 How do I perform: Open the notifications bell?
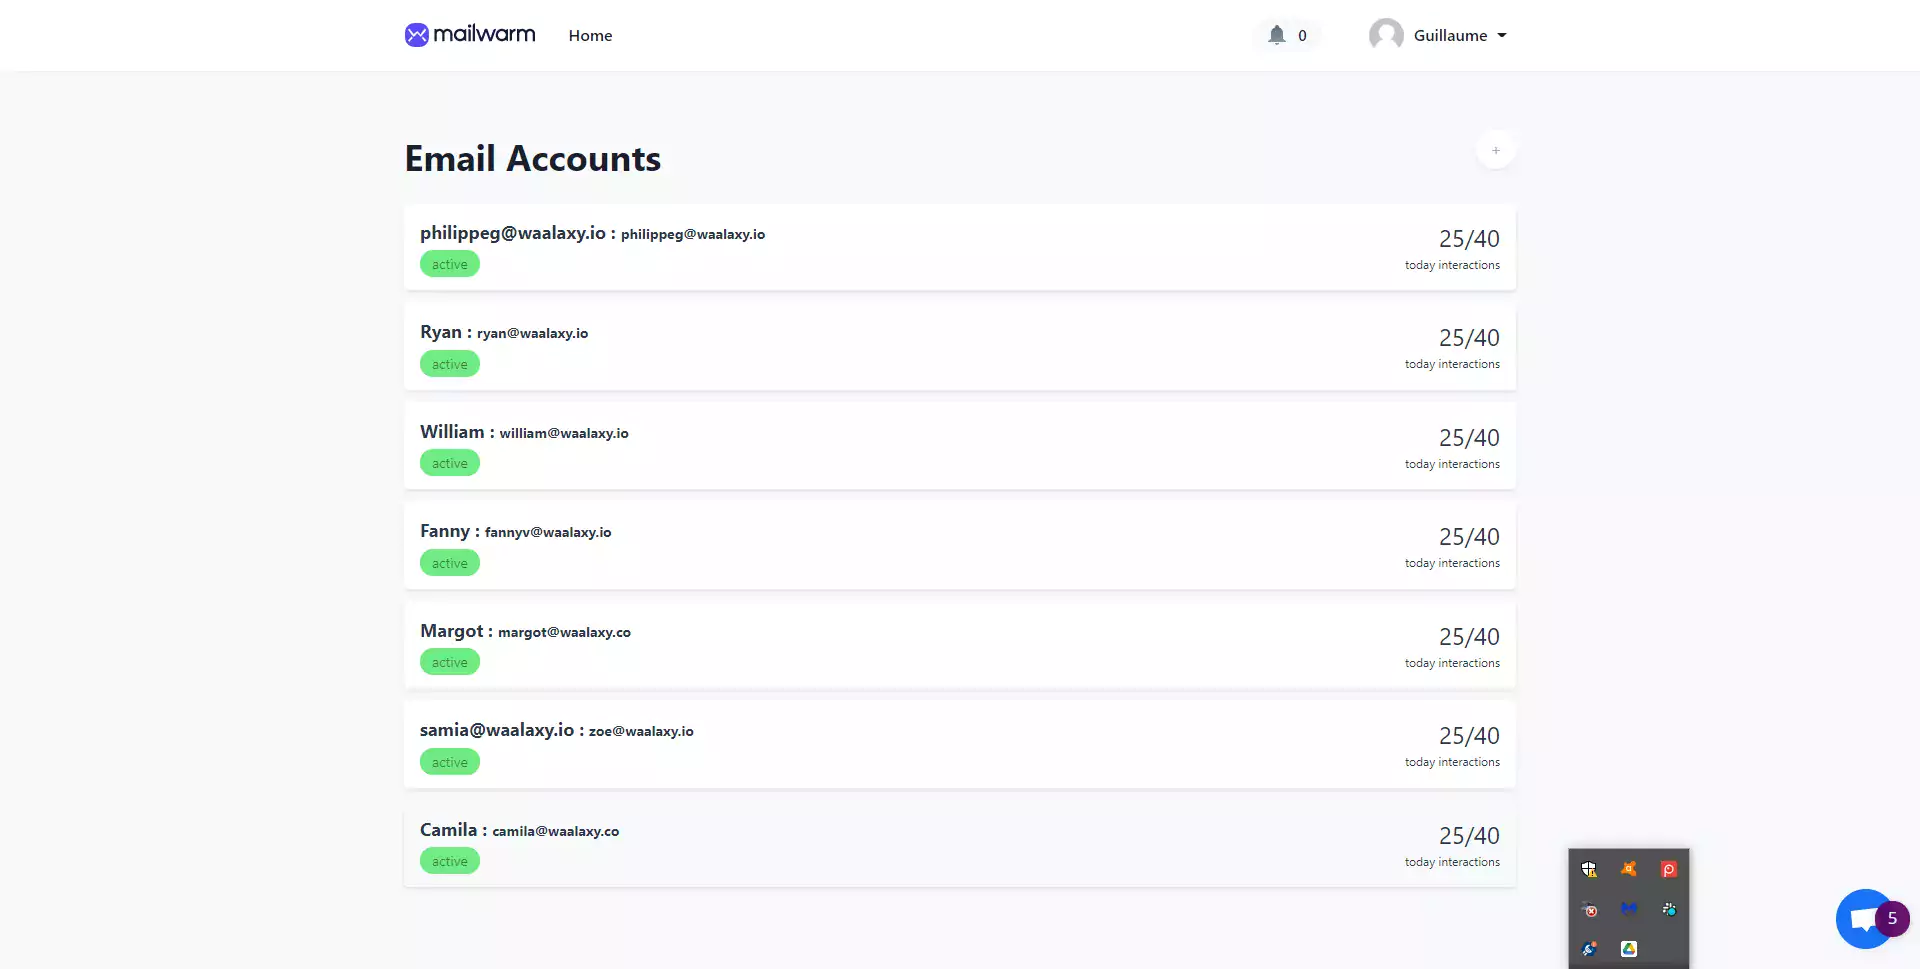[x=1277, y=35]
